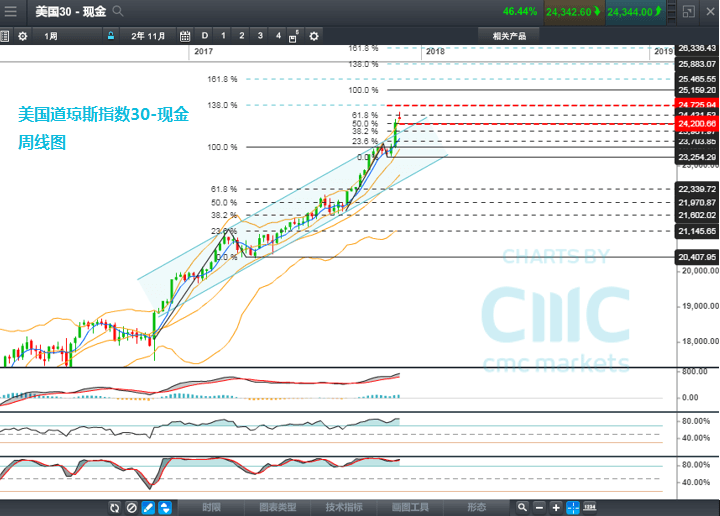
Task: Close the chart panel
Action: click(x=710, y=11)
